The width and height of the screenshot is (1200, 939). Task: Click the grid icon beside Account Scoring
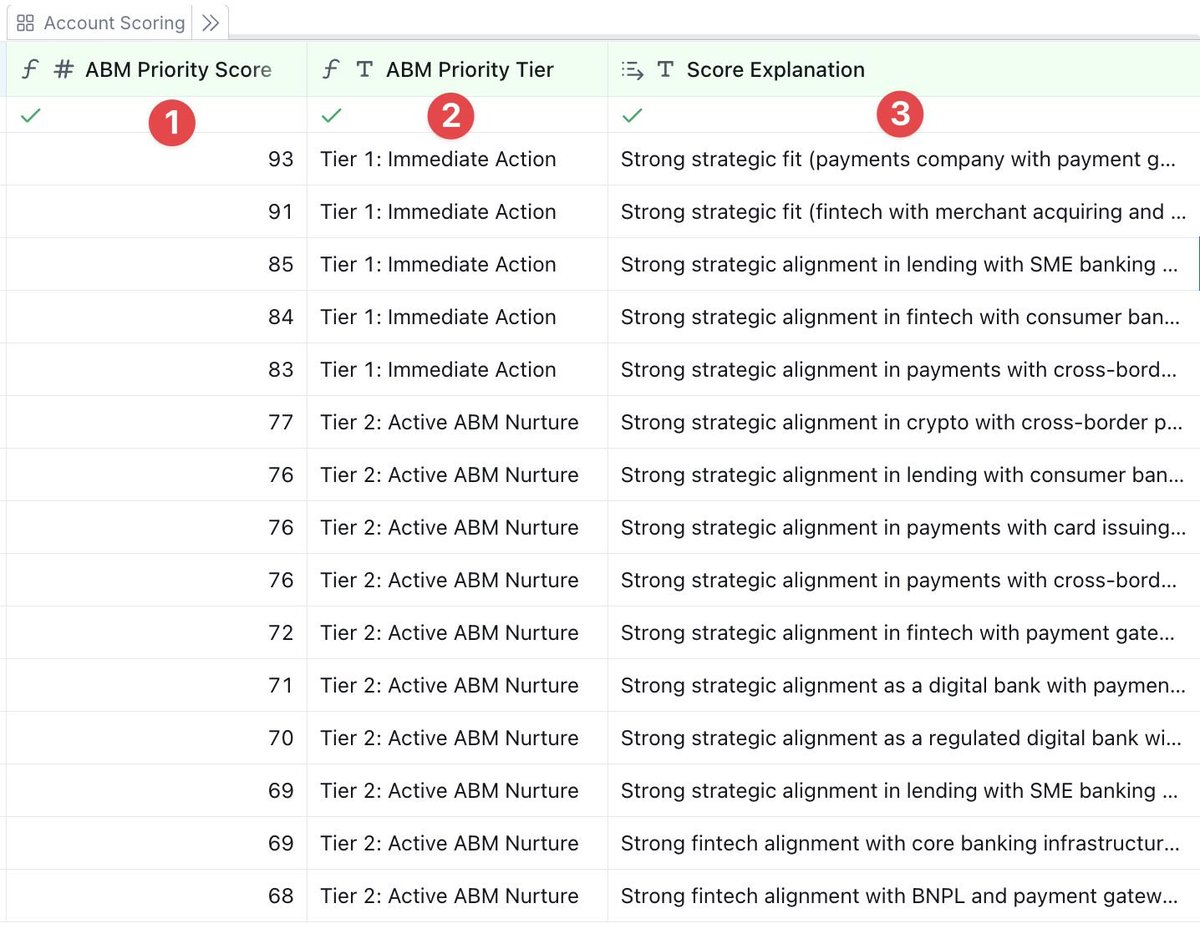coord(27,22)
